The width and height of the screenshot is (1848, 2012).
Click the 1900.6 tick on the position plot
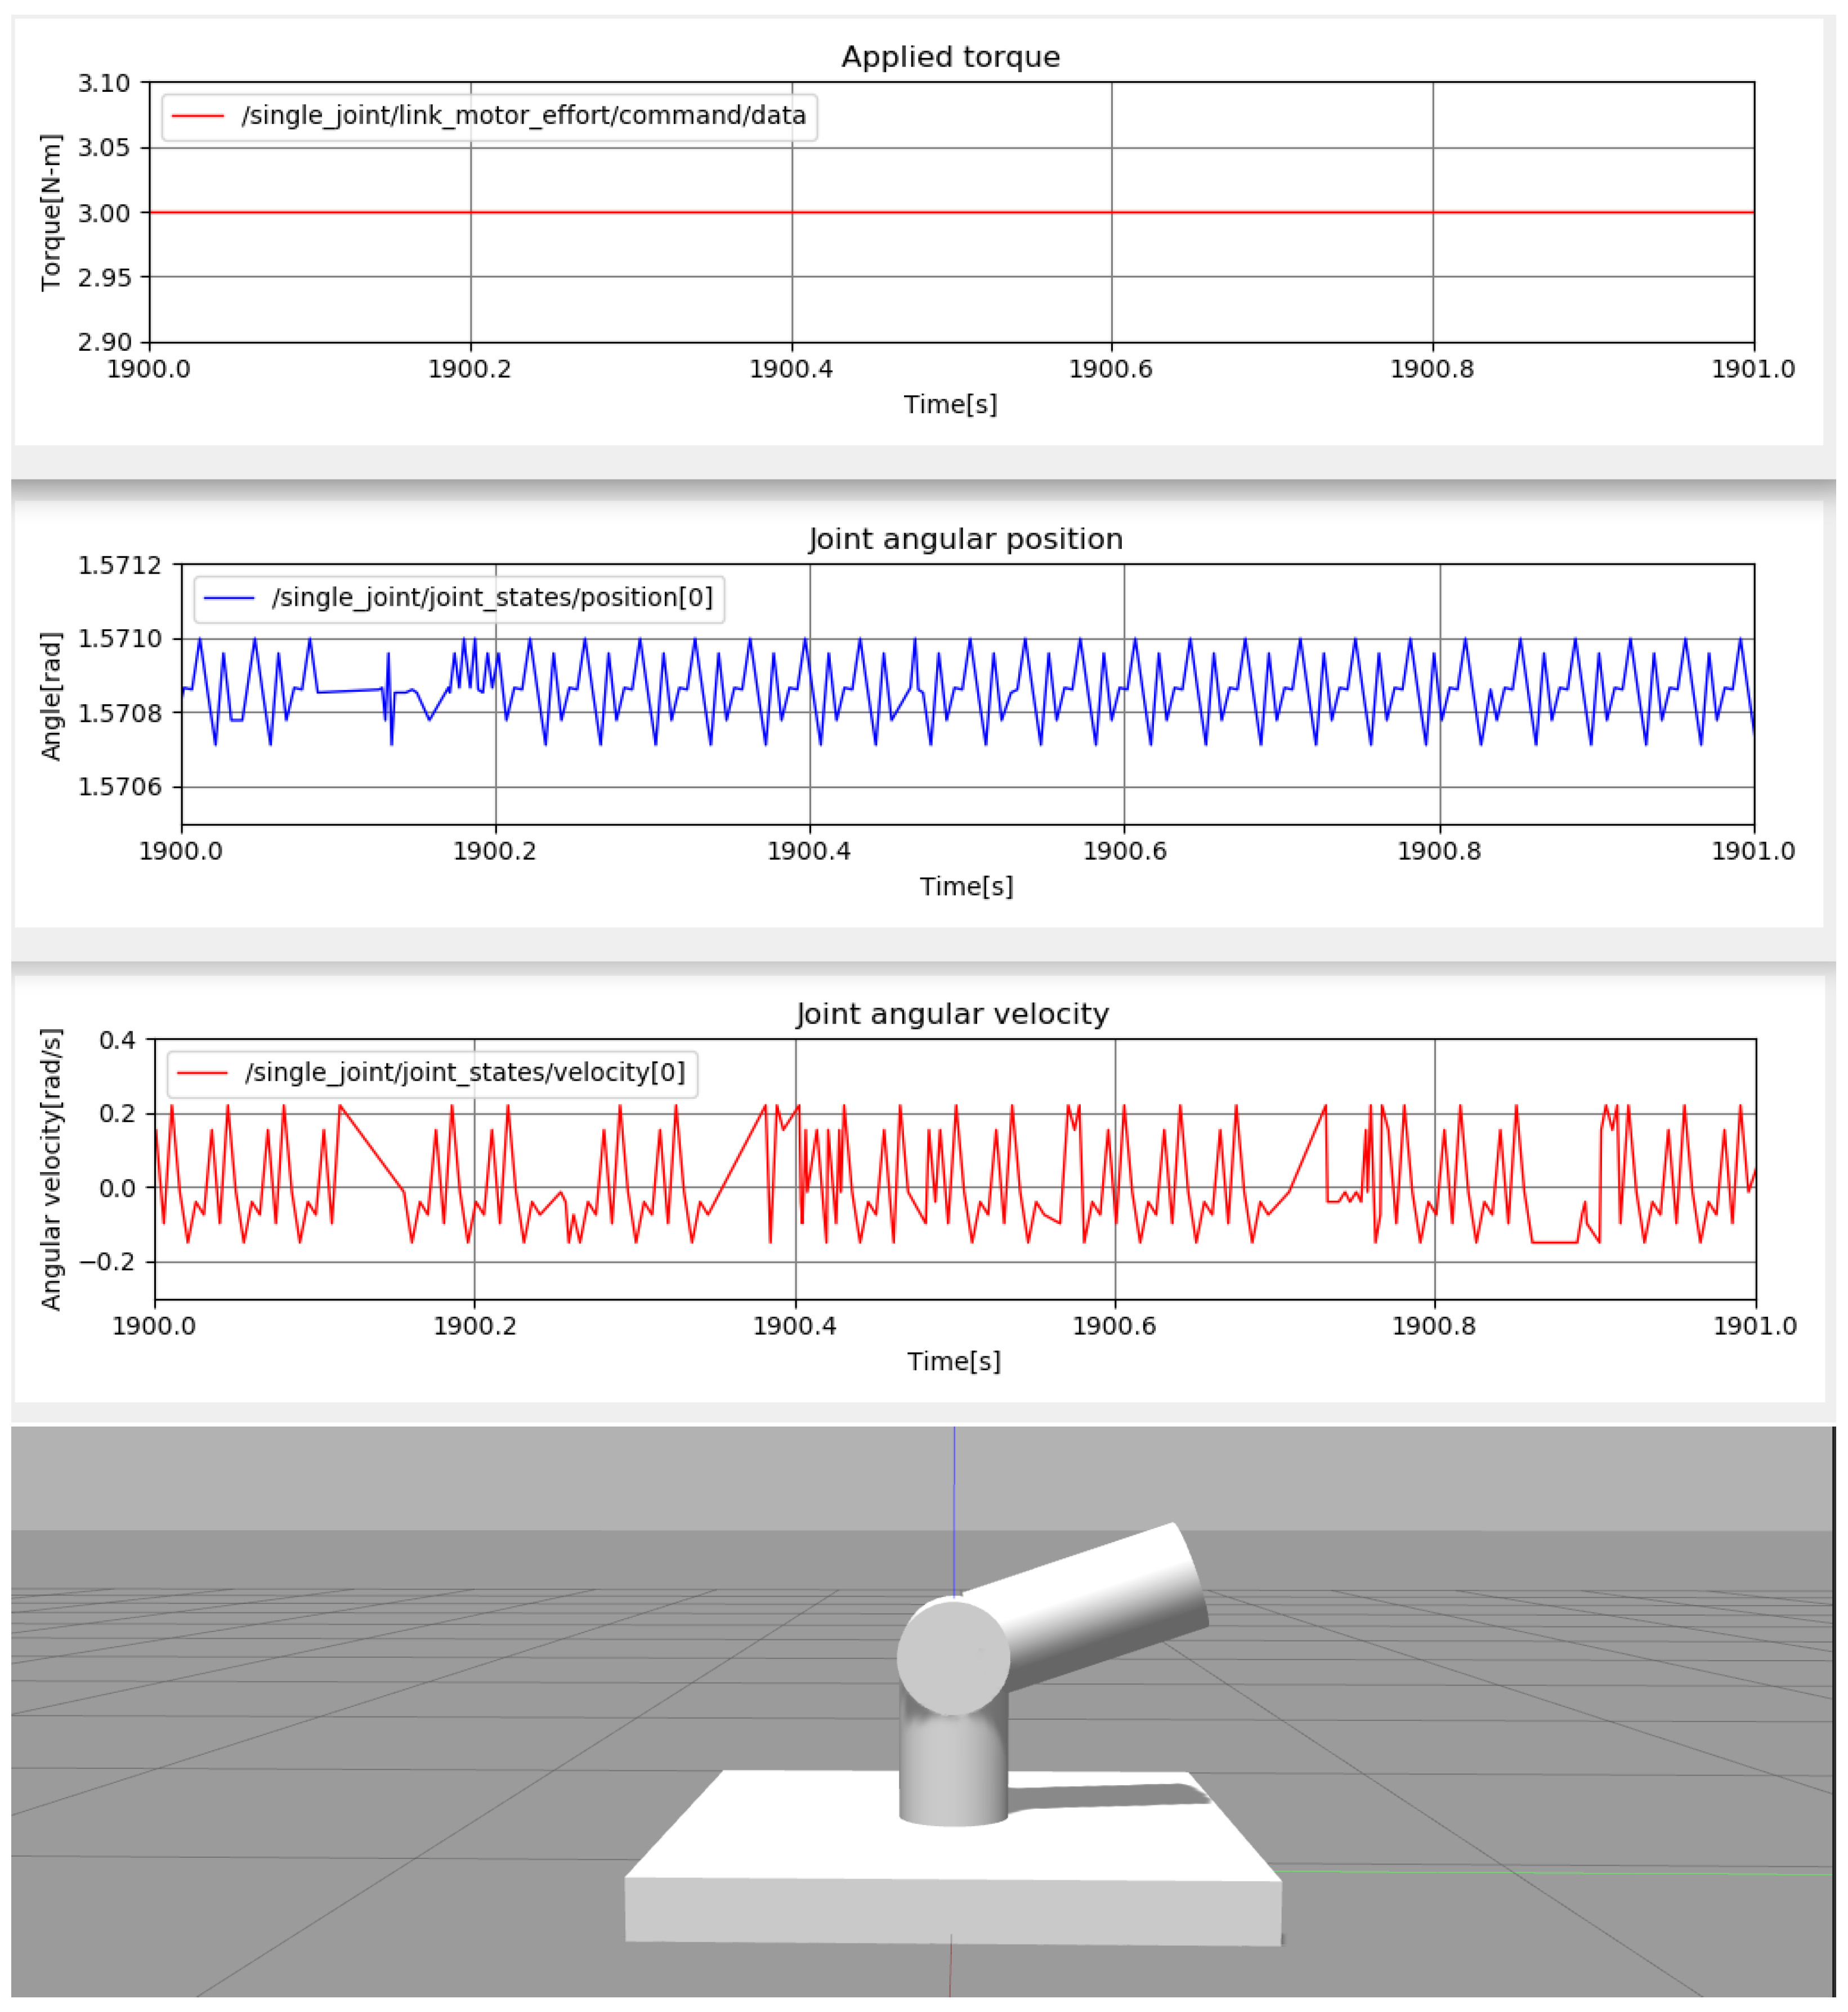[x=1124, y=851]
